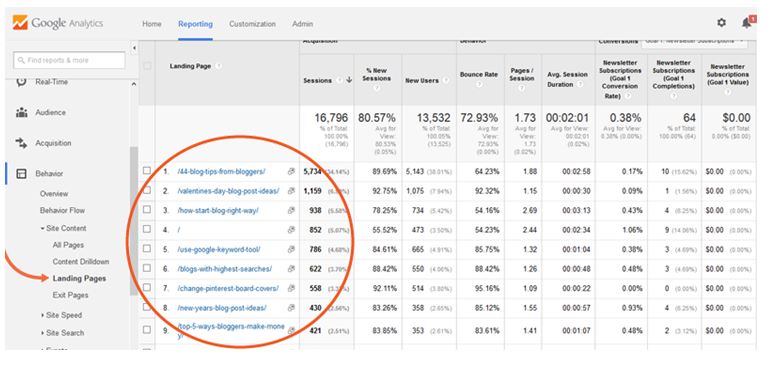Switch to the Customization tab
773x371 pixels.
[252, 24]
